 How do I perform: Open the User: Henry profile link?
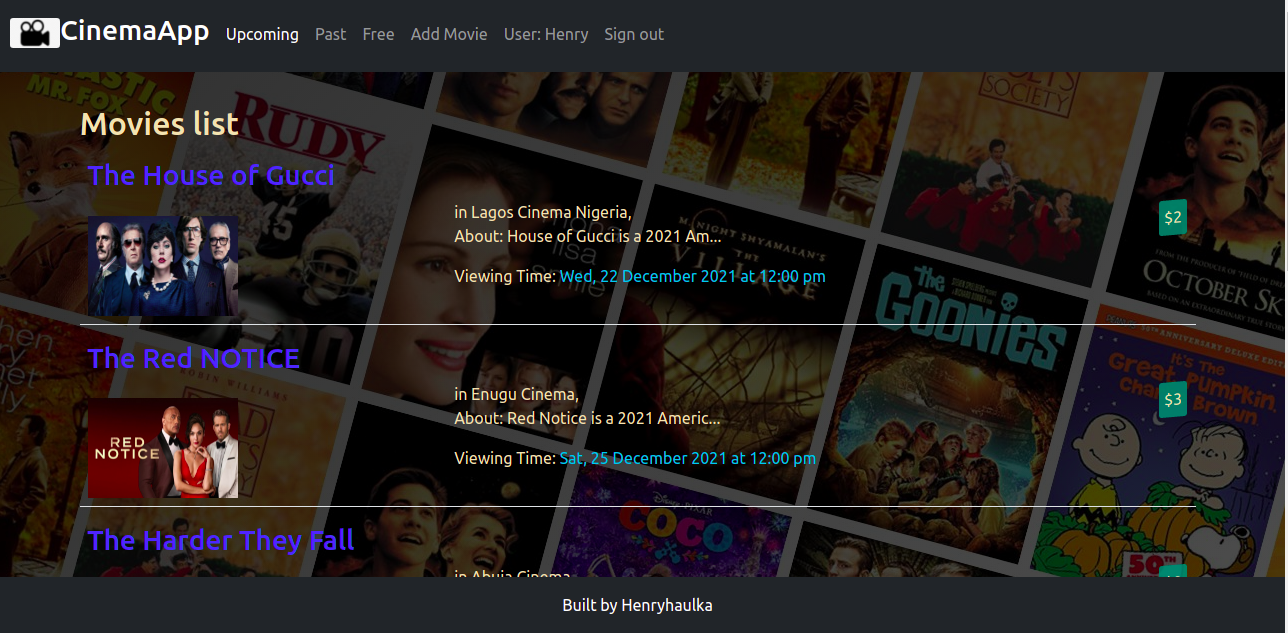point(546,34)
